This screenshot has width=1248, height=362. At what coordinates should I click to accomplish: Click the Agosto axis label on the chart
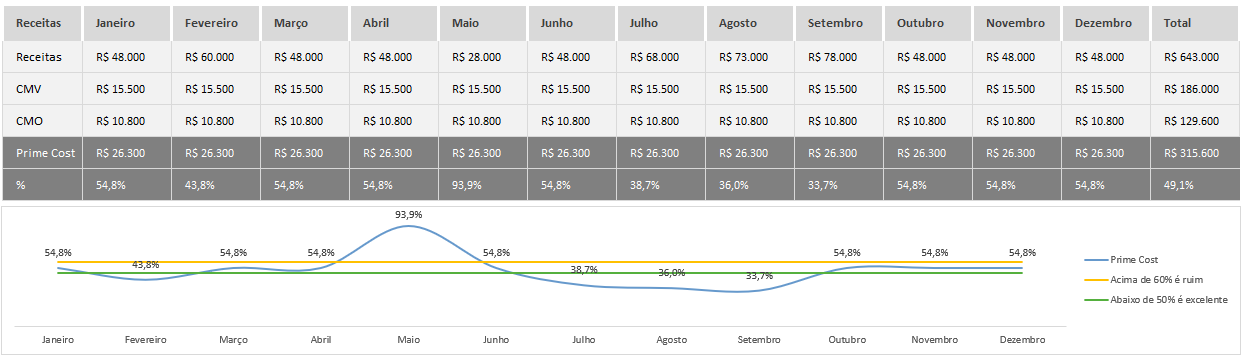click(671, 340)
